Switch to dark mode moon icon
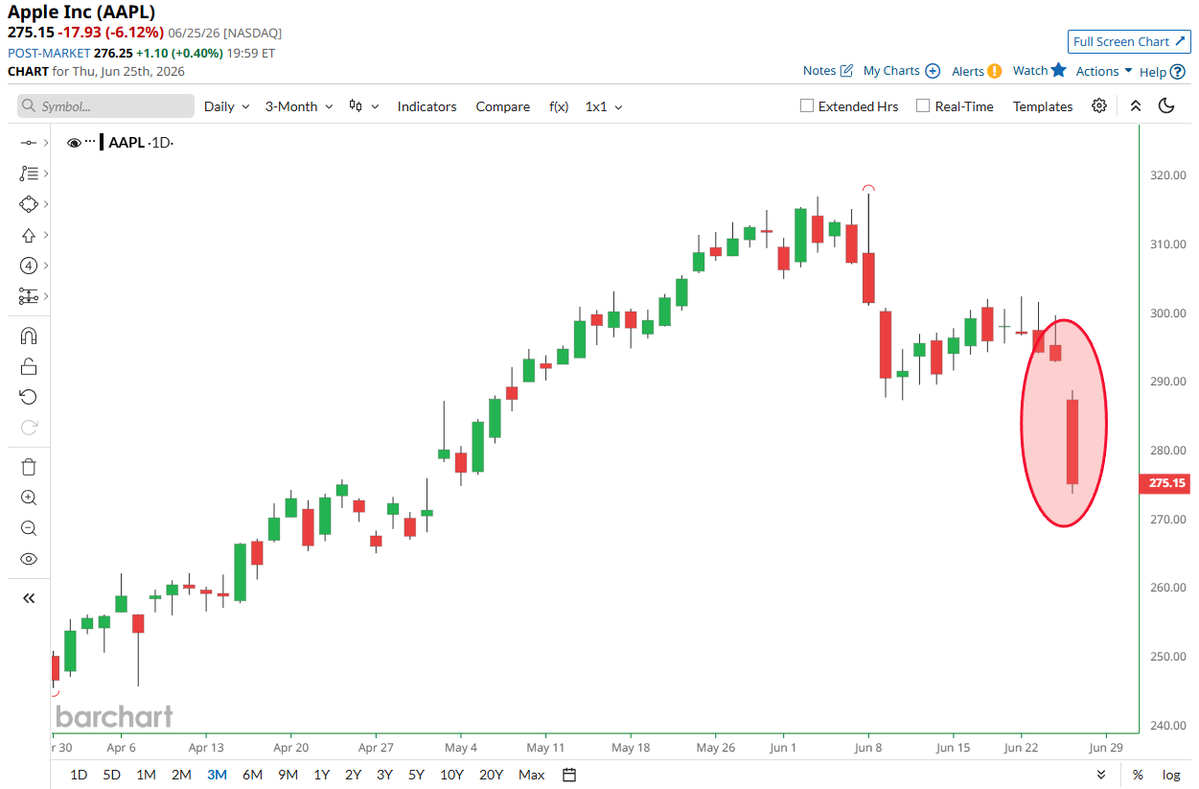 click(1166, 106)
